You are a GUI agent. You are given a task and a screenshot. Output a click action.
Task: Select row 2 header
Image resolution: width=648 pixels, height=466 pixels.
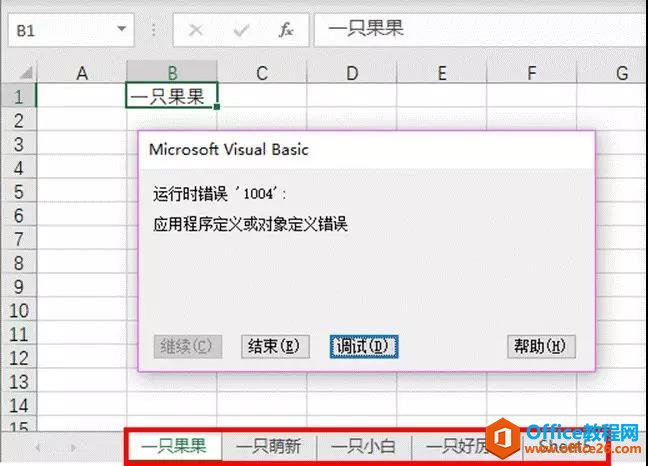18,120
